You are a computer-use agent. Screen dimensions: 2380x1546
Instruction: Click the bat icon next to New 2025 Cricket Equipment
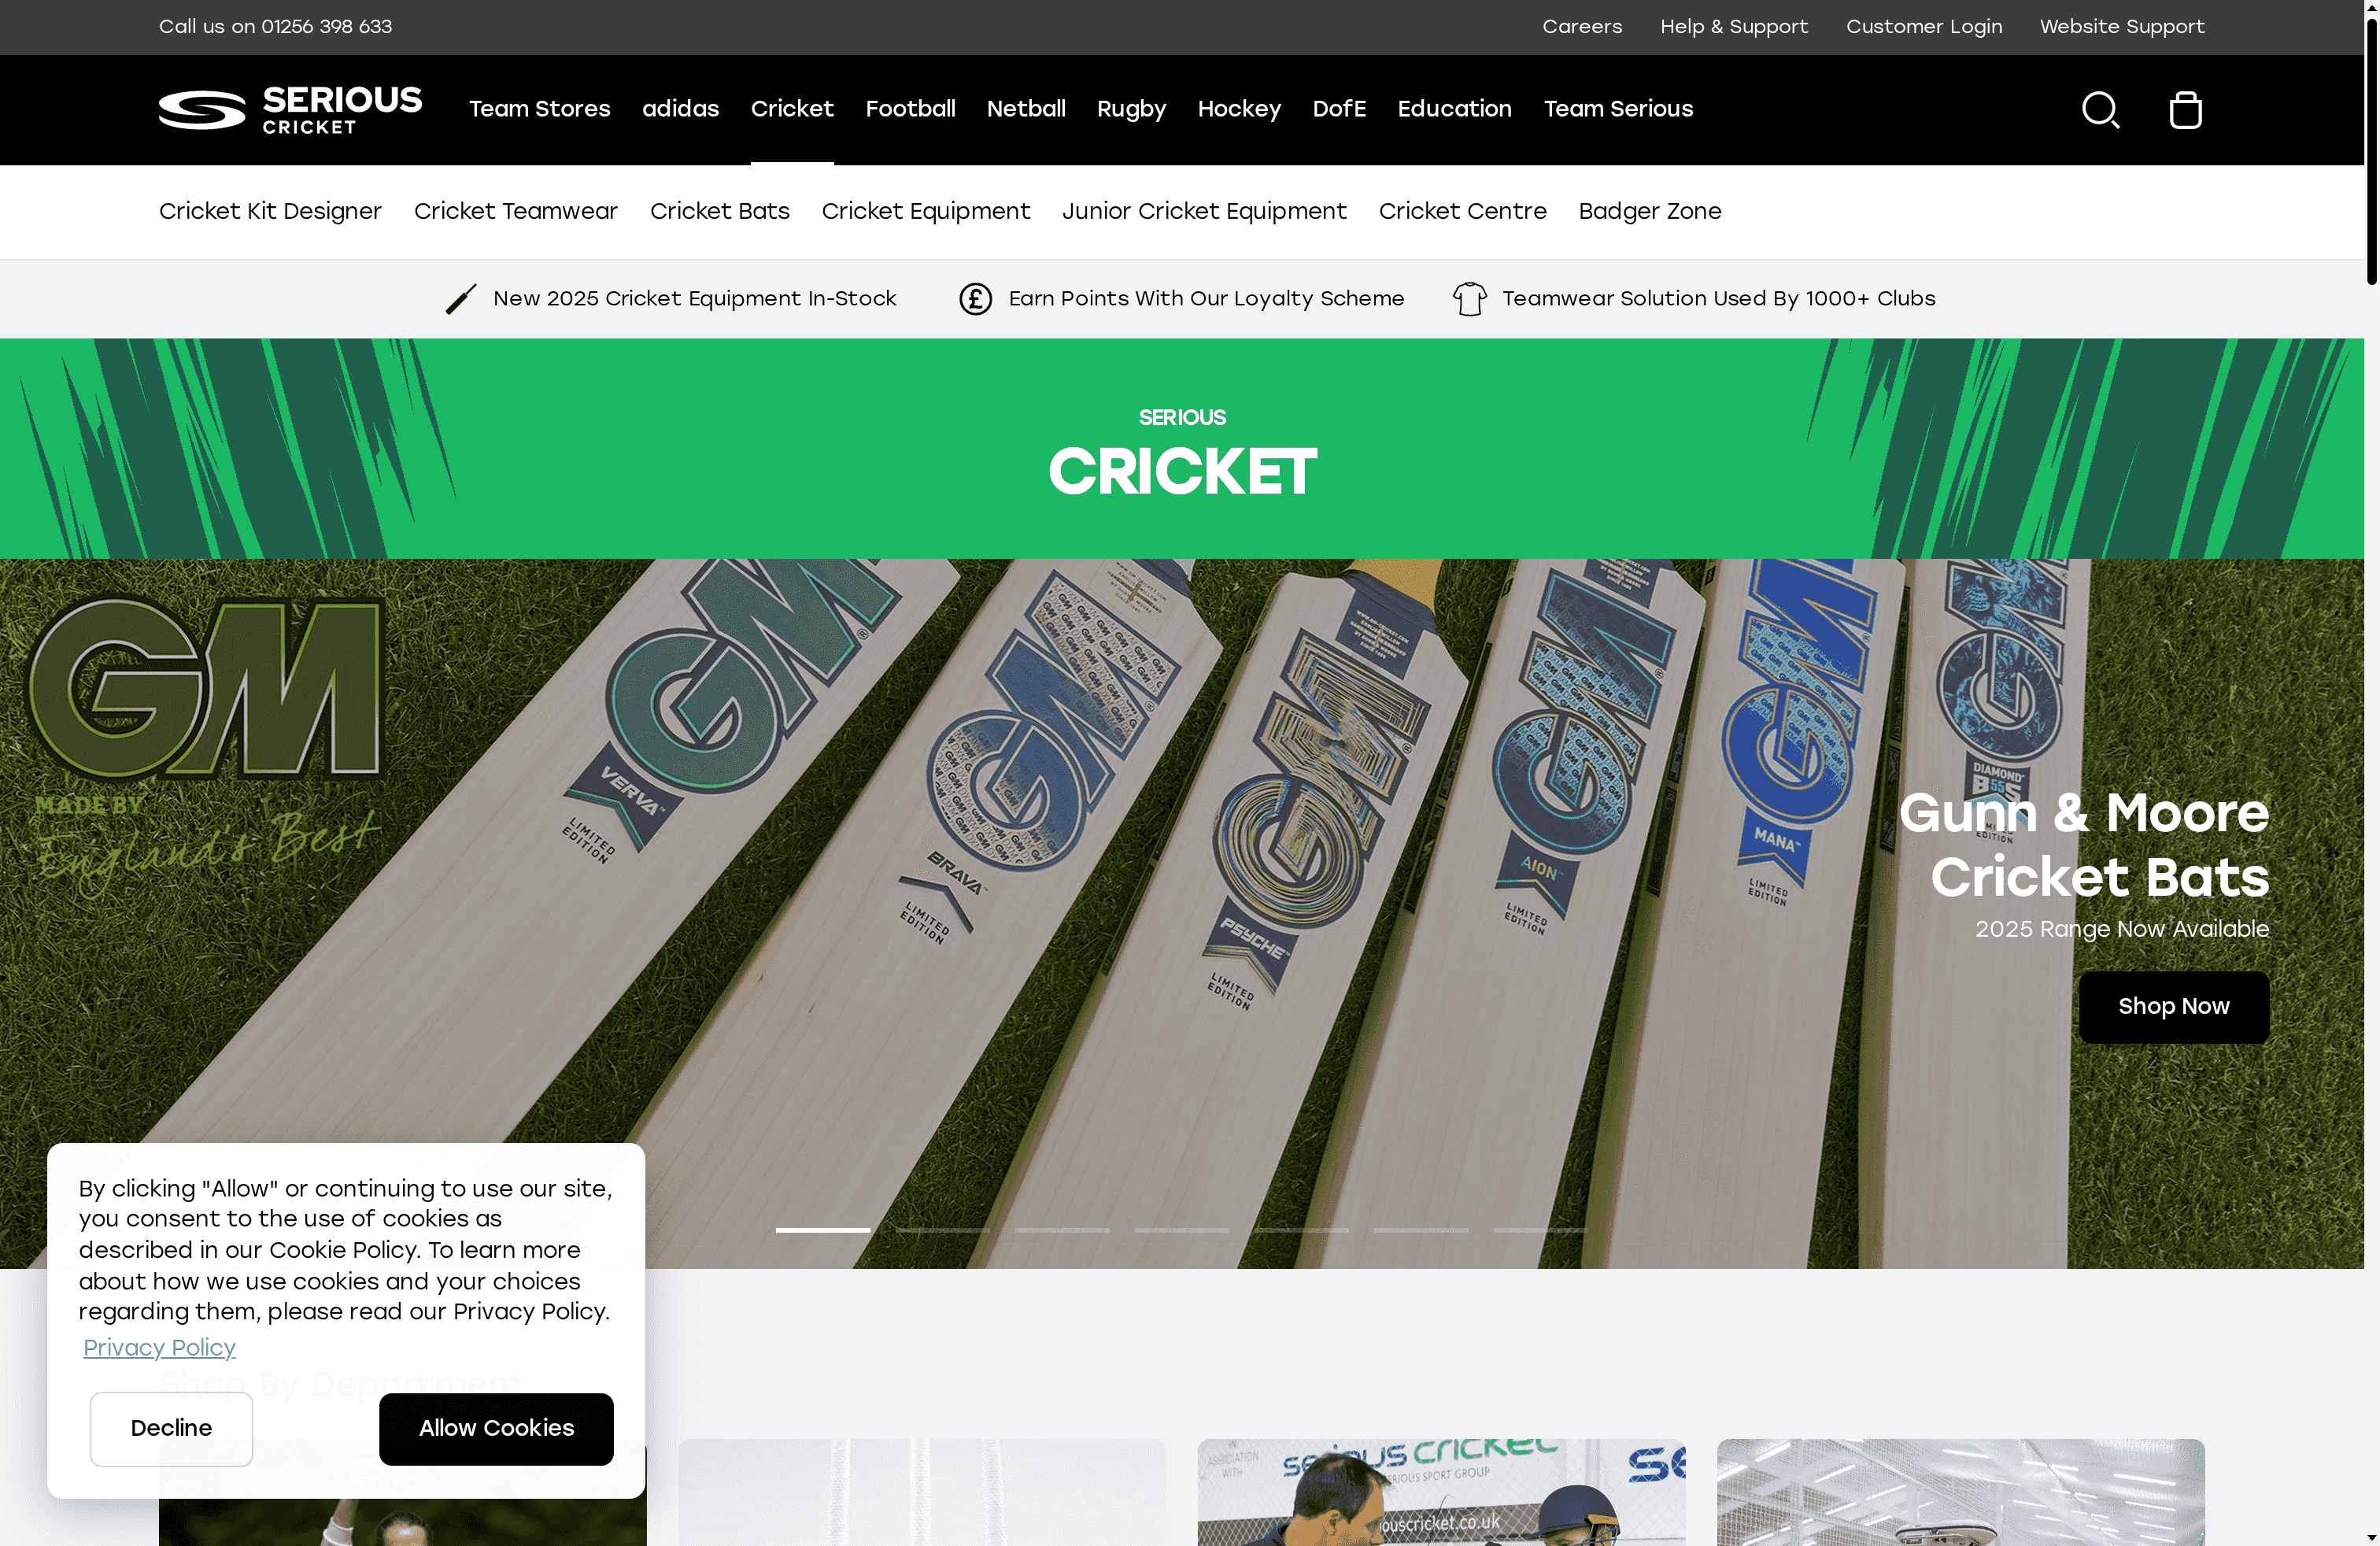pyautogui.click(x=460, y=298)
